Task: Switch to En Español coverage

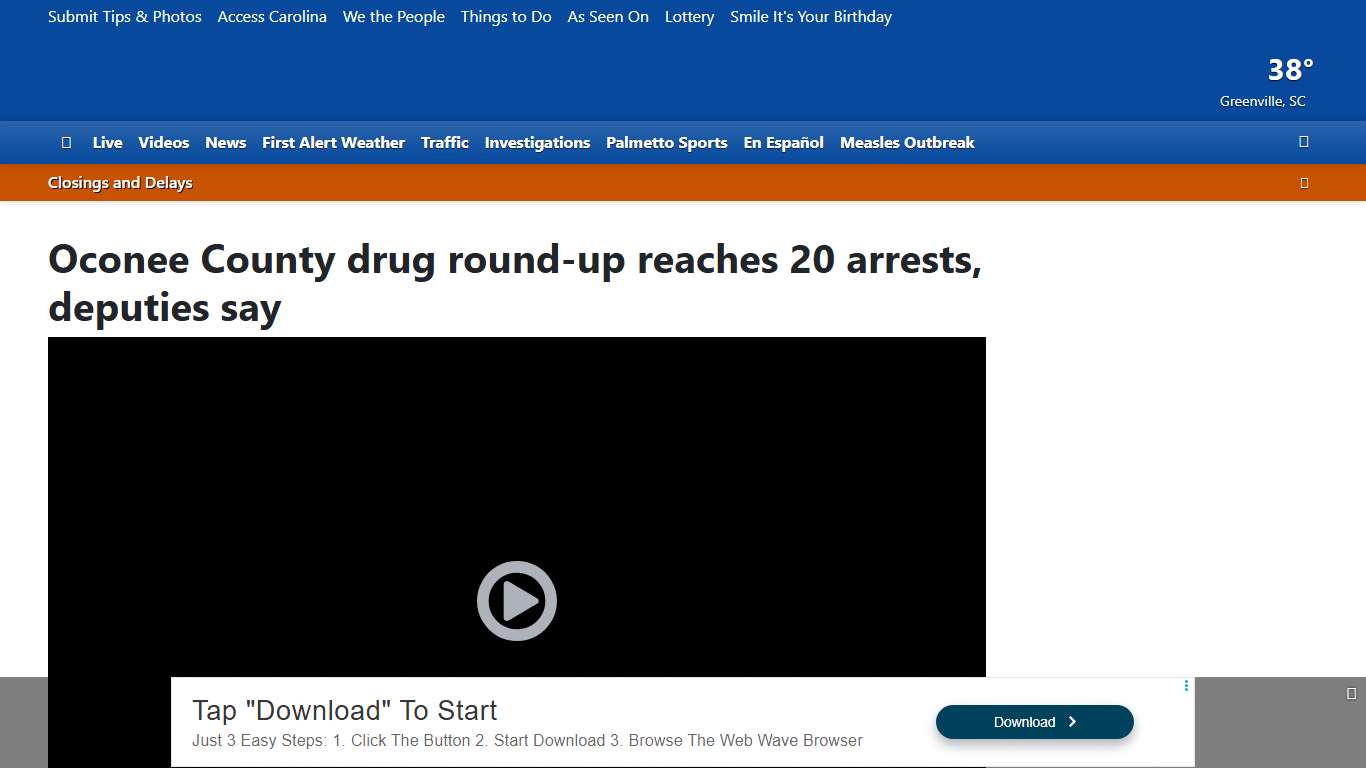Action: (783, 142)
